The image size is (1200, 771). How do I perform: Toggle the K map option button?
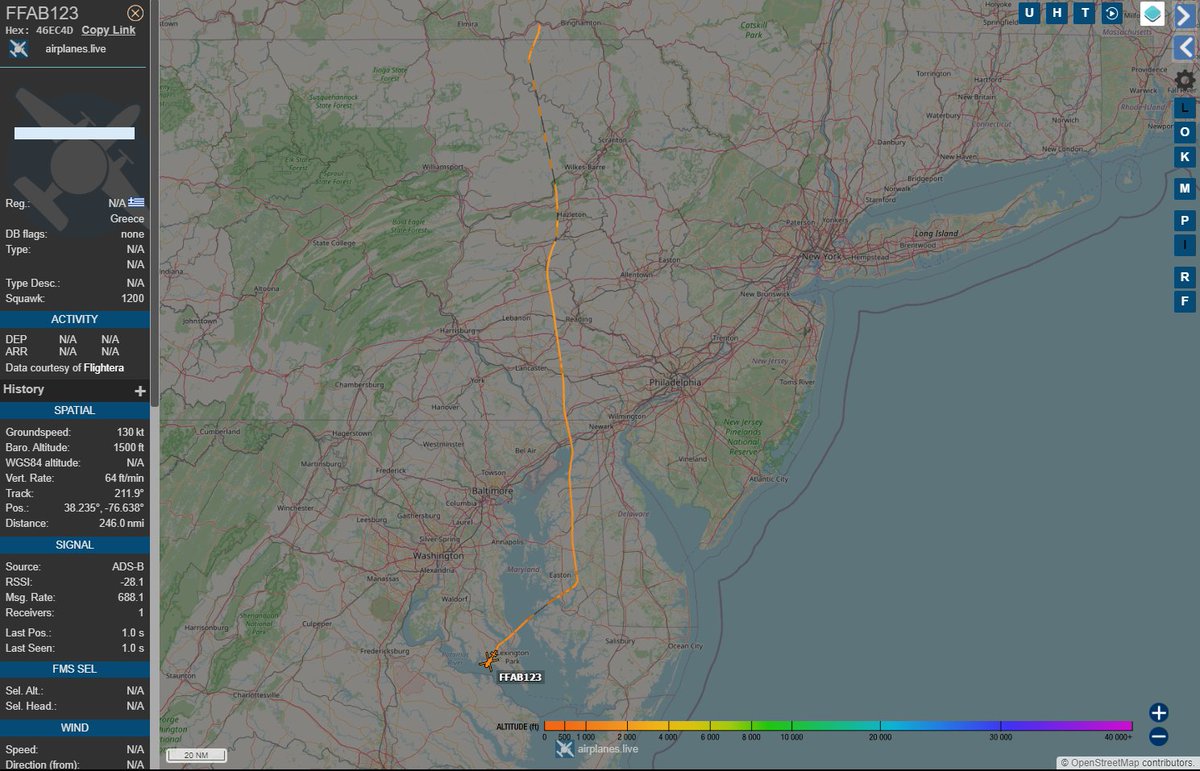coord(1185,157)
